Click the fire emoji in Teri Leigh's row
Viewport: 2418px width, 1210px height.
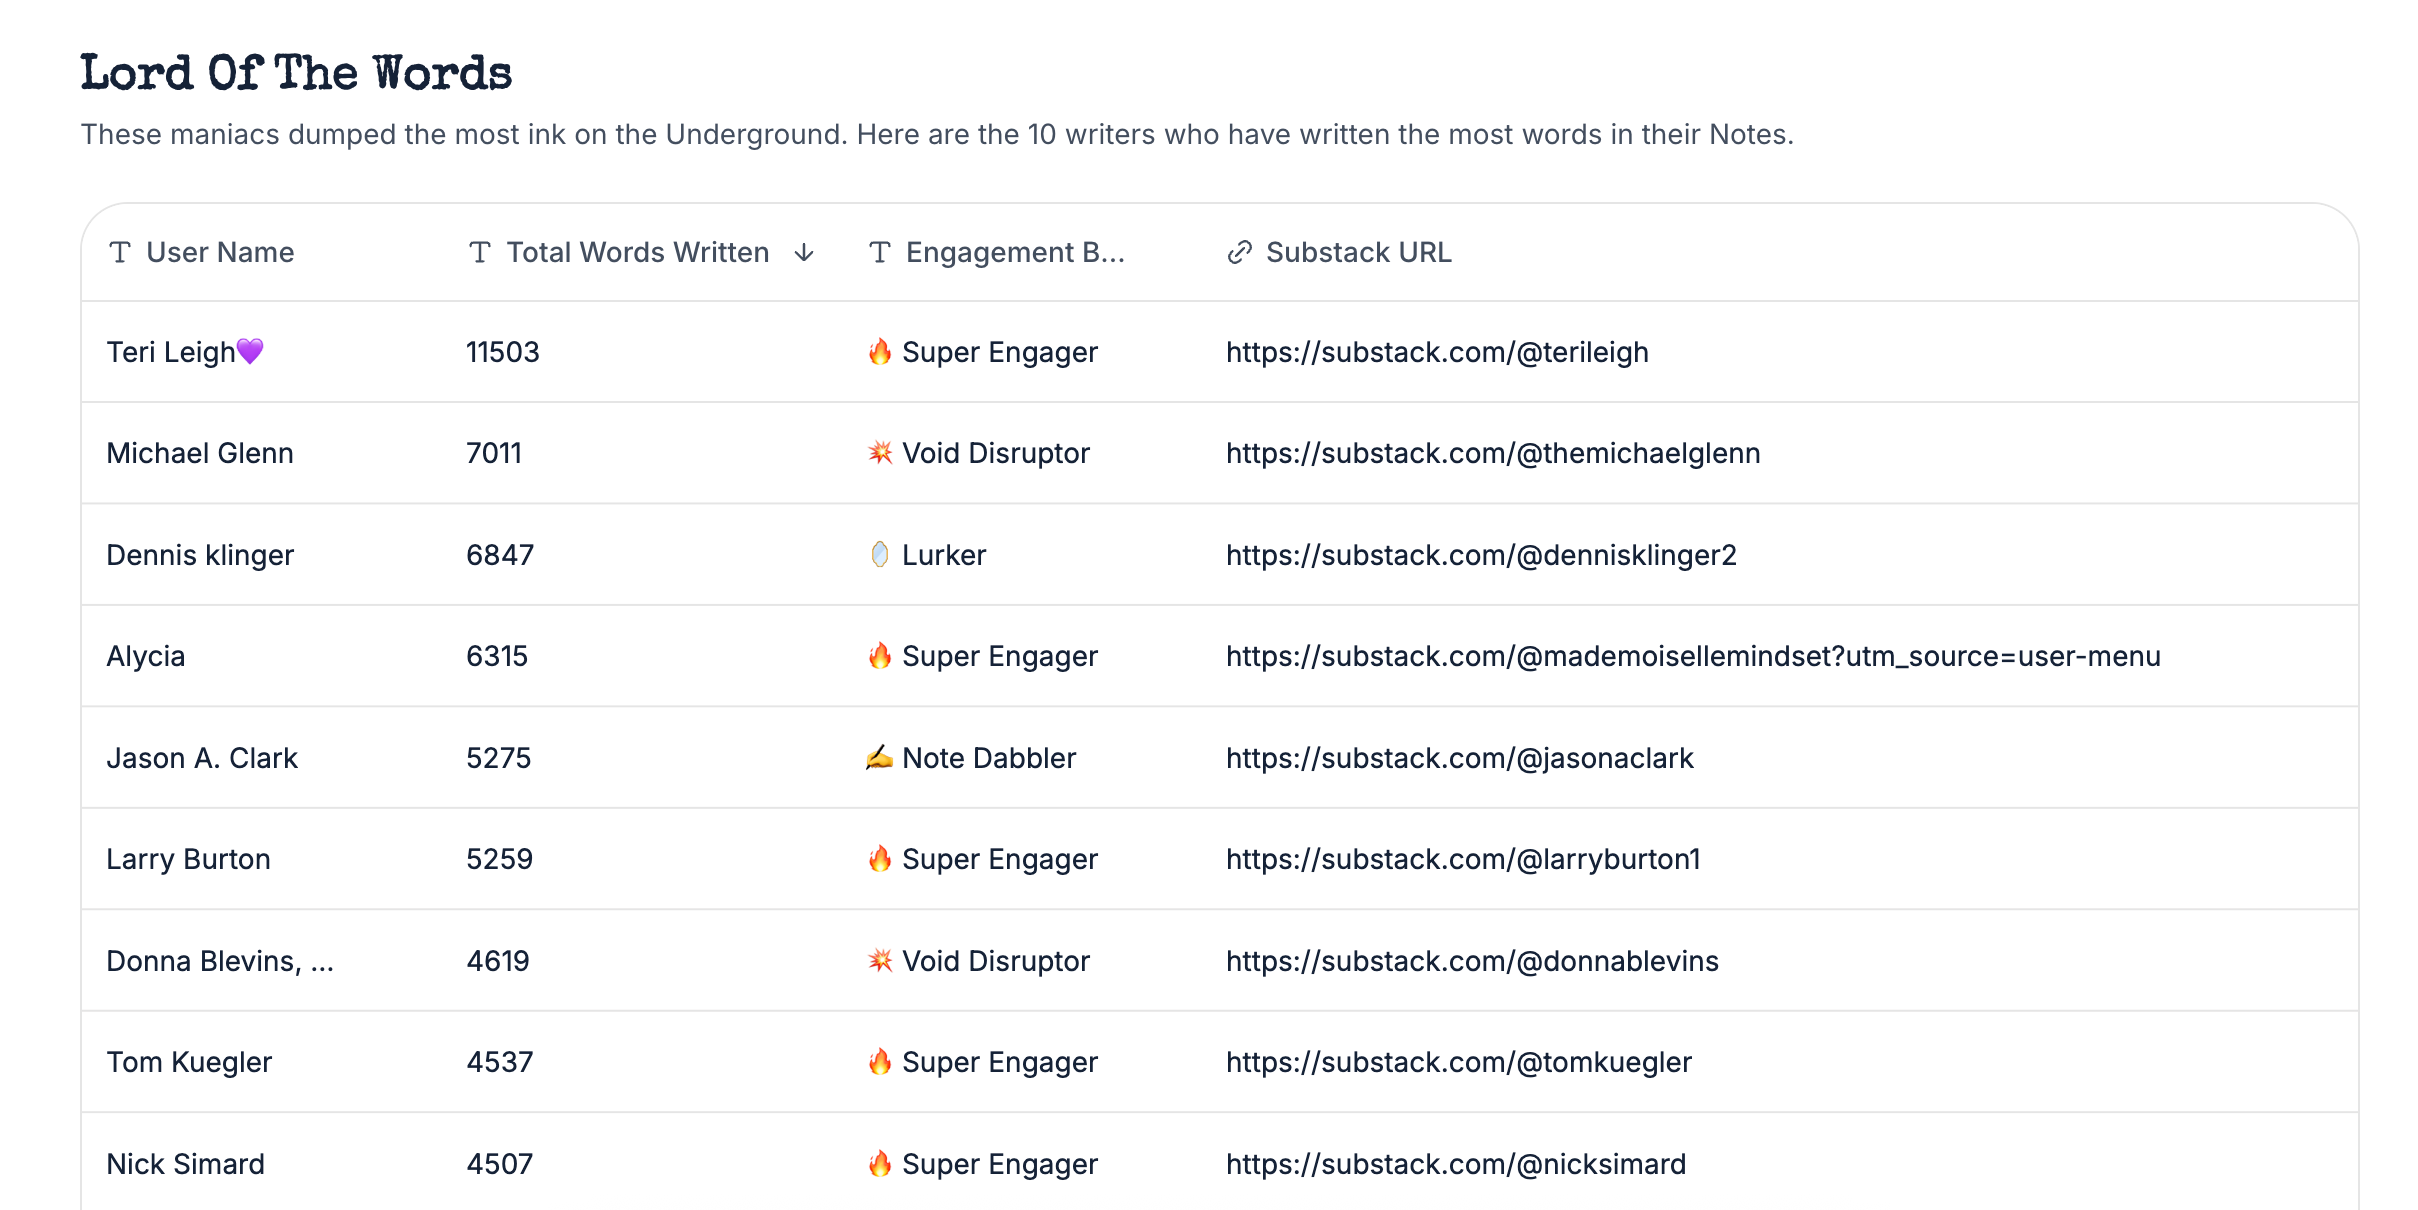click(x=880, y=351)
